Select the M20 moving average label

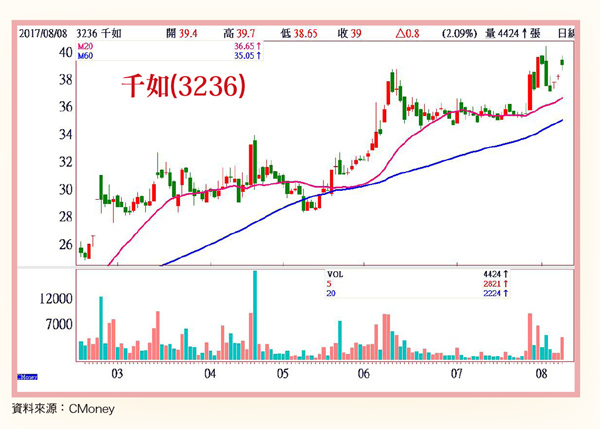coord(85,46)
